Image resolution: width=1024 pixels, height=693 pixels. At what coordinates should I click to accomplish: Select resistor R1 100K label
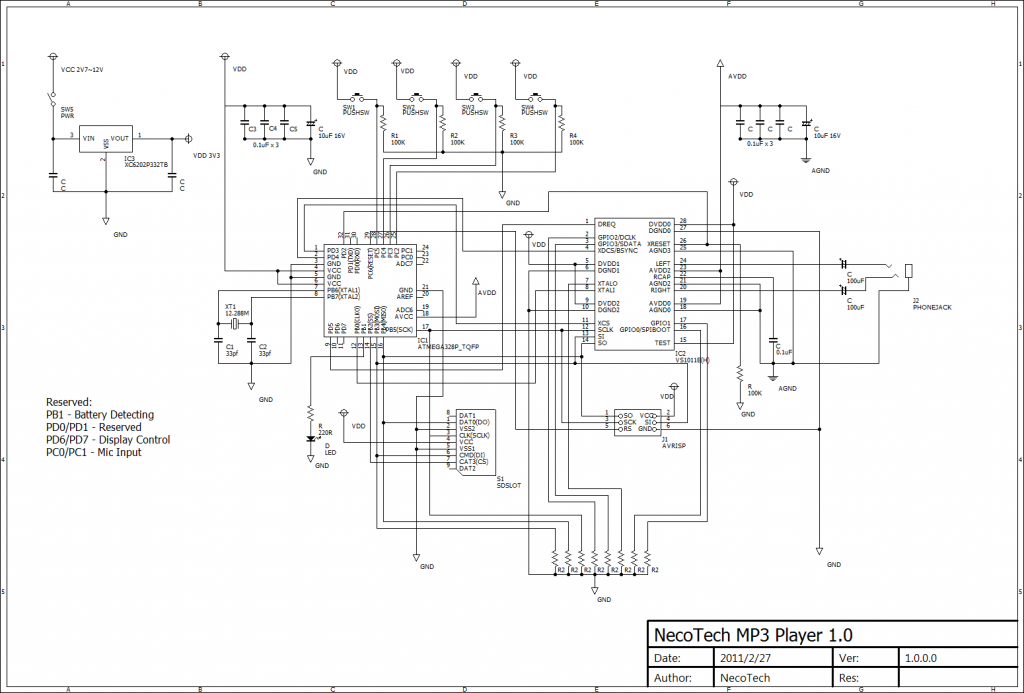click(398, 139)
